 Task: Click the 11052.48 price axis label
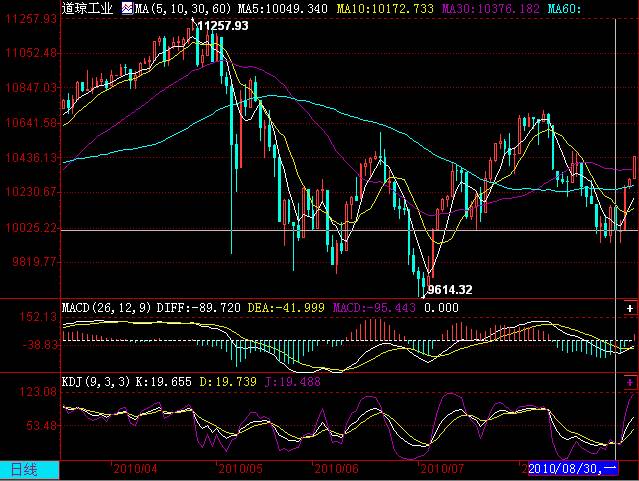31,53
